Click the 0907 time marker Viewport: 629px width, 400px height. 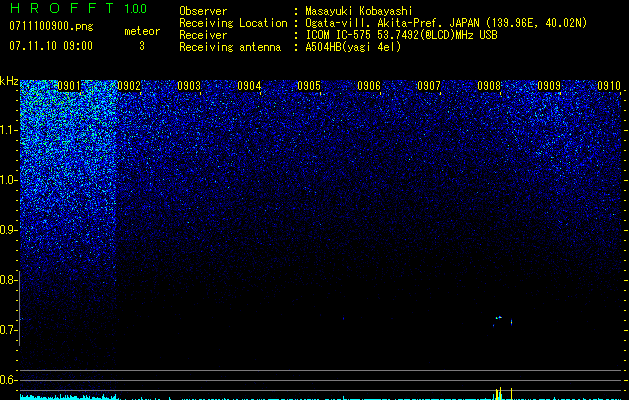pyautogui.click(x=429, y=86)
